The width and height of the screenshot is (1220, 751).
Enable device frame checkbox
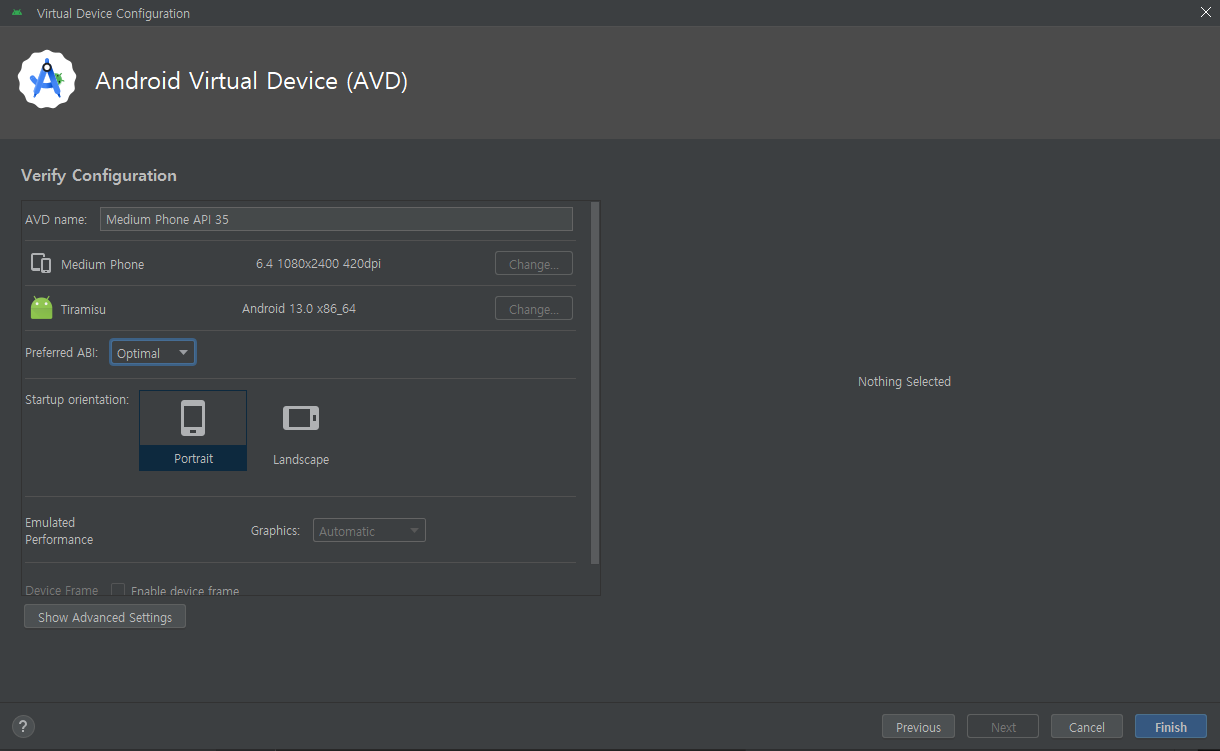118,590
